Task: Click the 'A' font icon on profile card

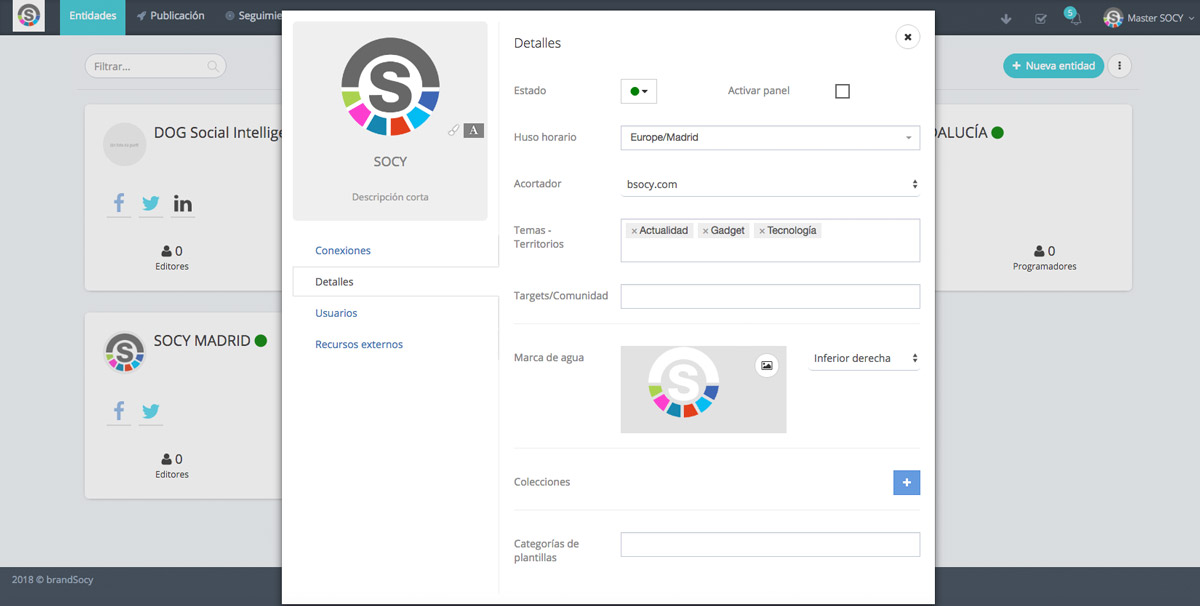Action: click(474, 130)
